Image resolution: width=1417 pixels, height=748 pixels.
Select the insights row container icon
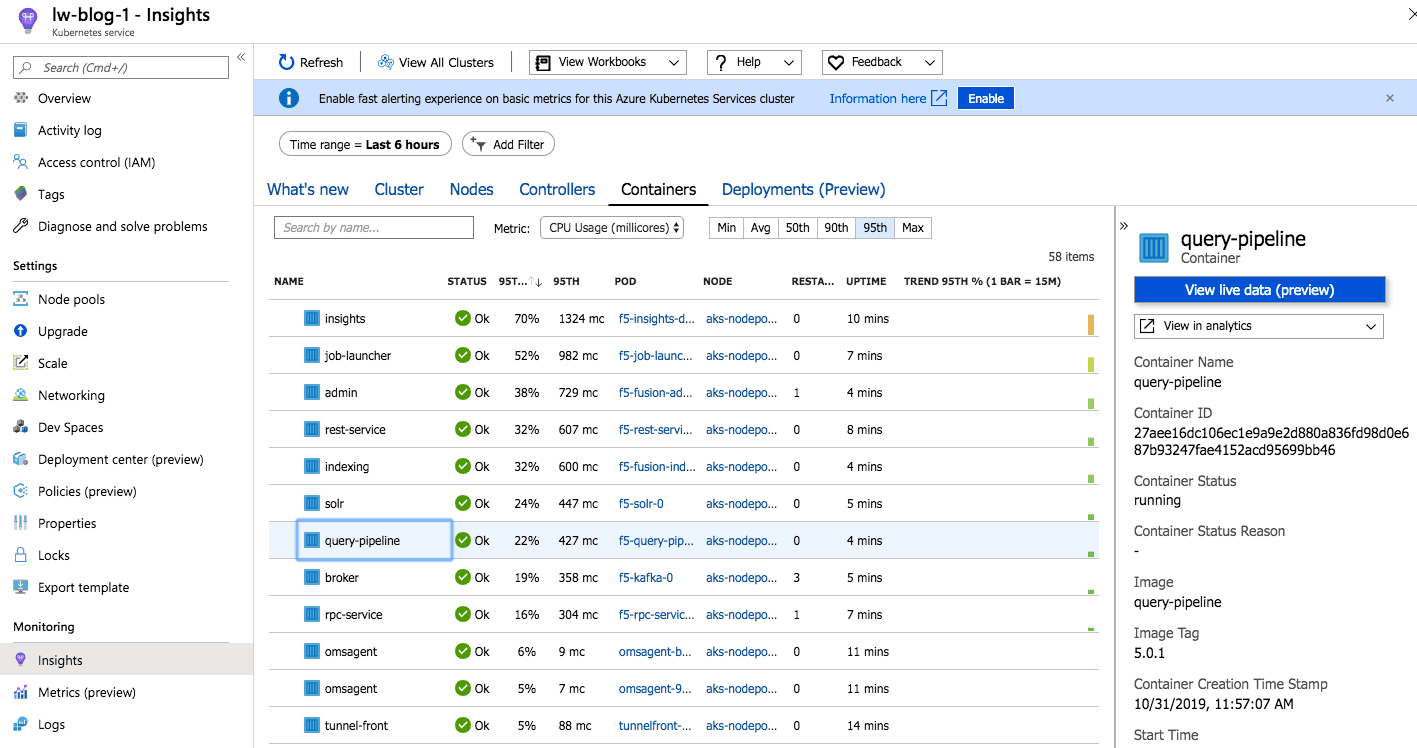pyautogui.click(x=311, y=318)
